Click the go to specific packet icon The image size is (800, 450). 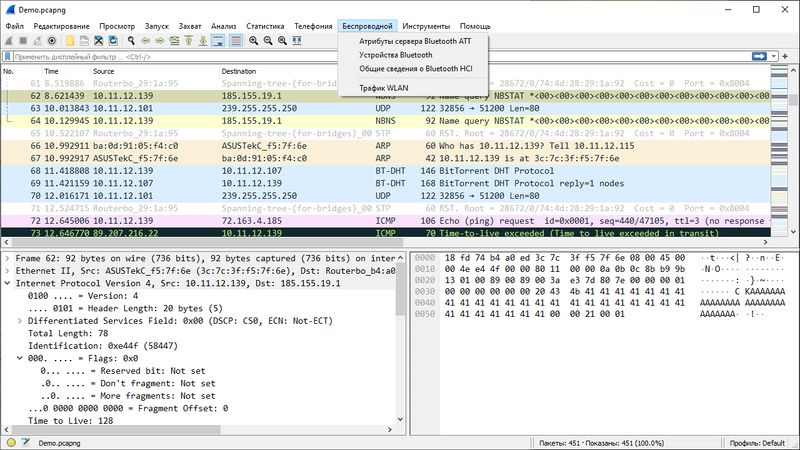[174, 41]
